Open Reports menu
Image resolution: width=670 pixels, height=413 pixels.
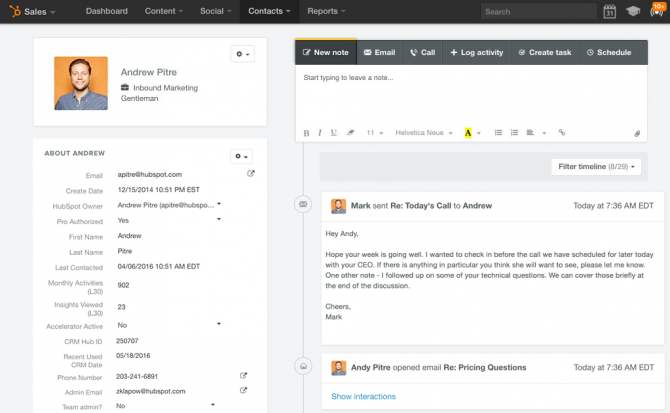pyautogui.click(x=326, y=11)
